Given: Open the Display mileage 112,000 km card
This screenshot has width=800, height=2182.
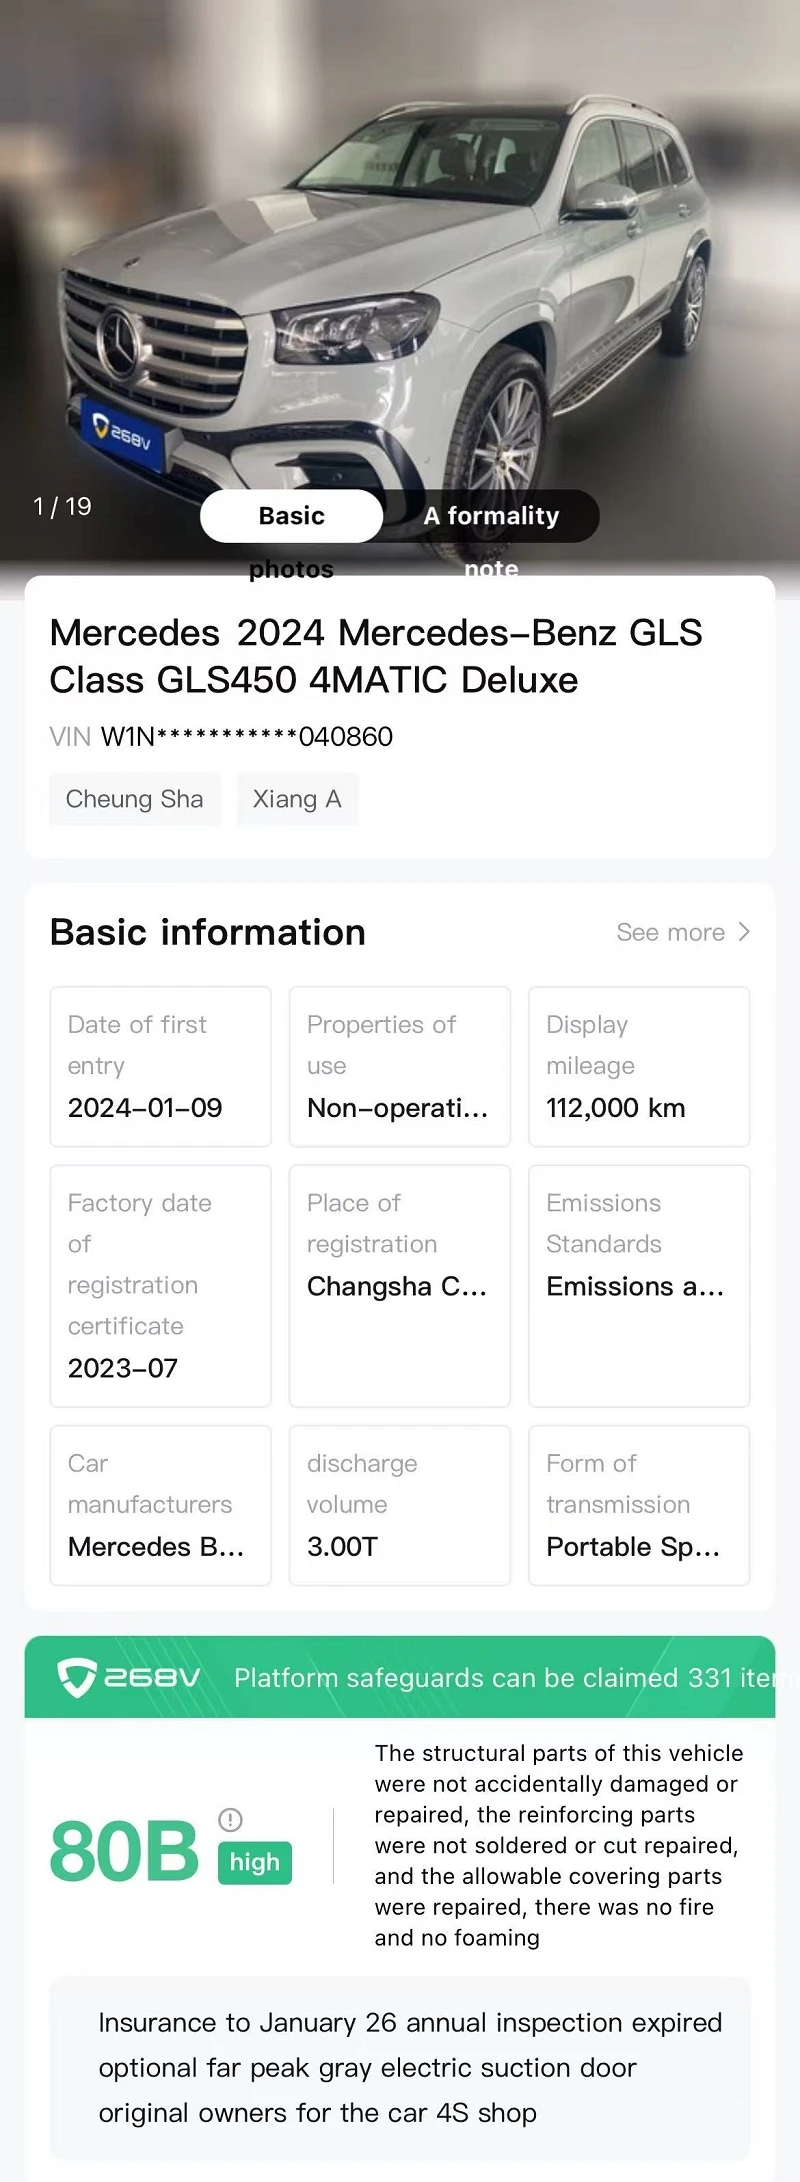Looking at the screenshot, I should (x=639, y=1066).
